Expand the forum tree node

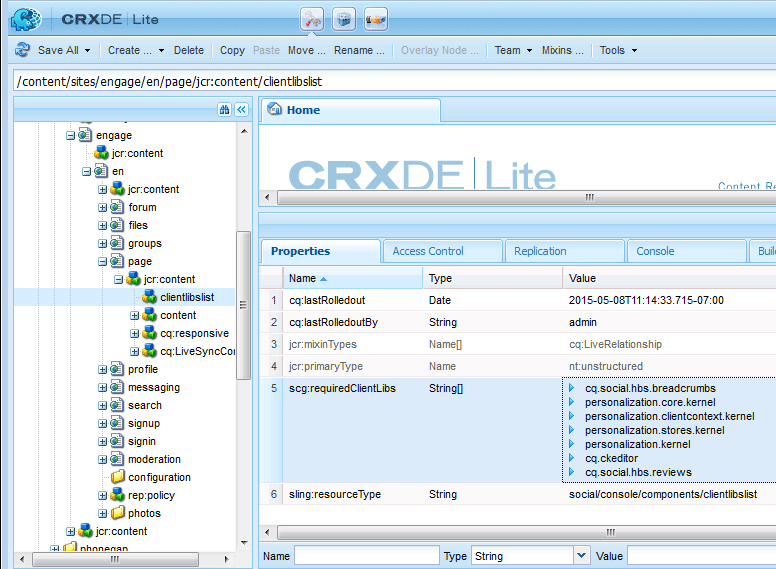coord(102,208)
